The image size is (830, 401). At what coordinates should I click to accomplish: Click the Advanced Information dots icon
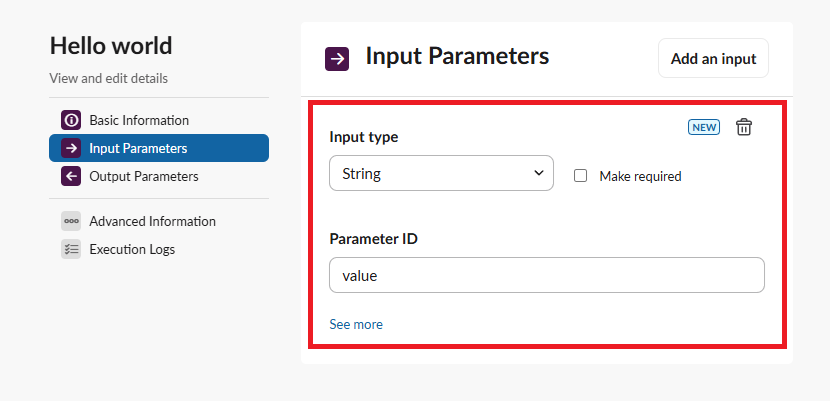pos(71,221)
